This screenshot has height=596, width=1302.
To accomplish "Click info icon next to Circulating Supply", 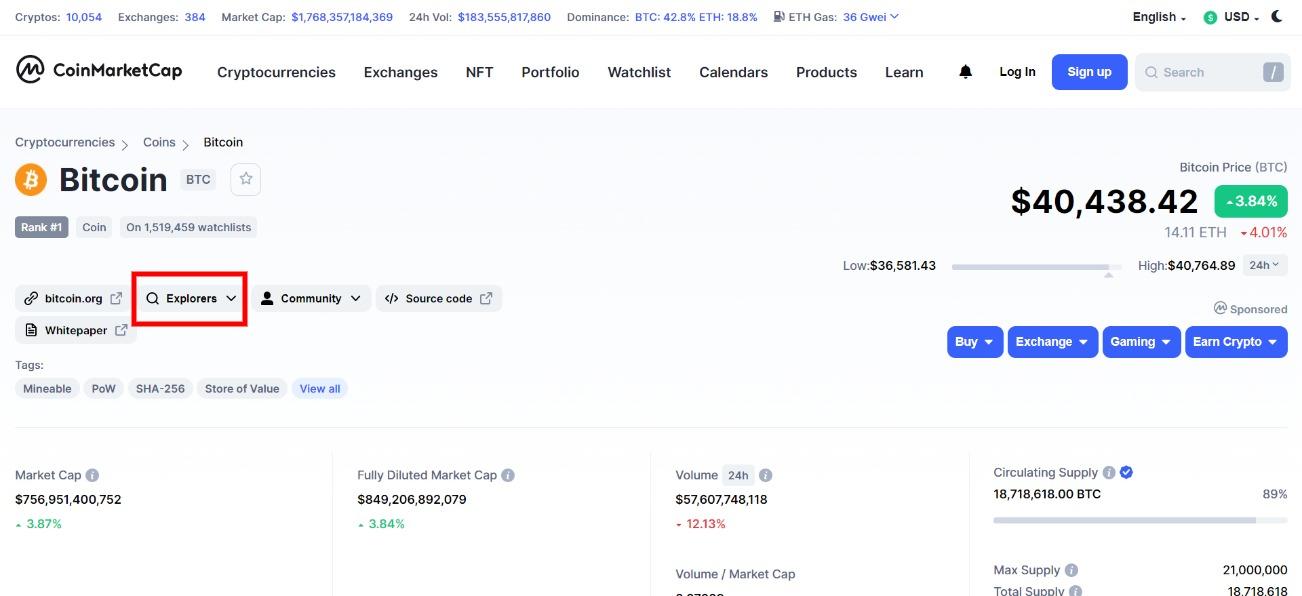I will [x=1108, y=473].
